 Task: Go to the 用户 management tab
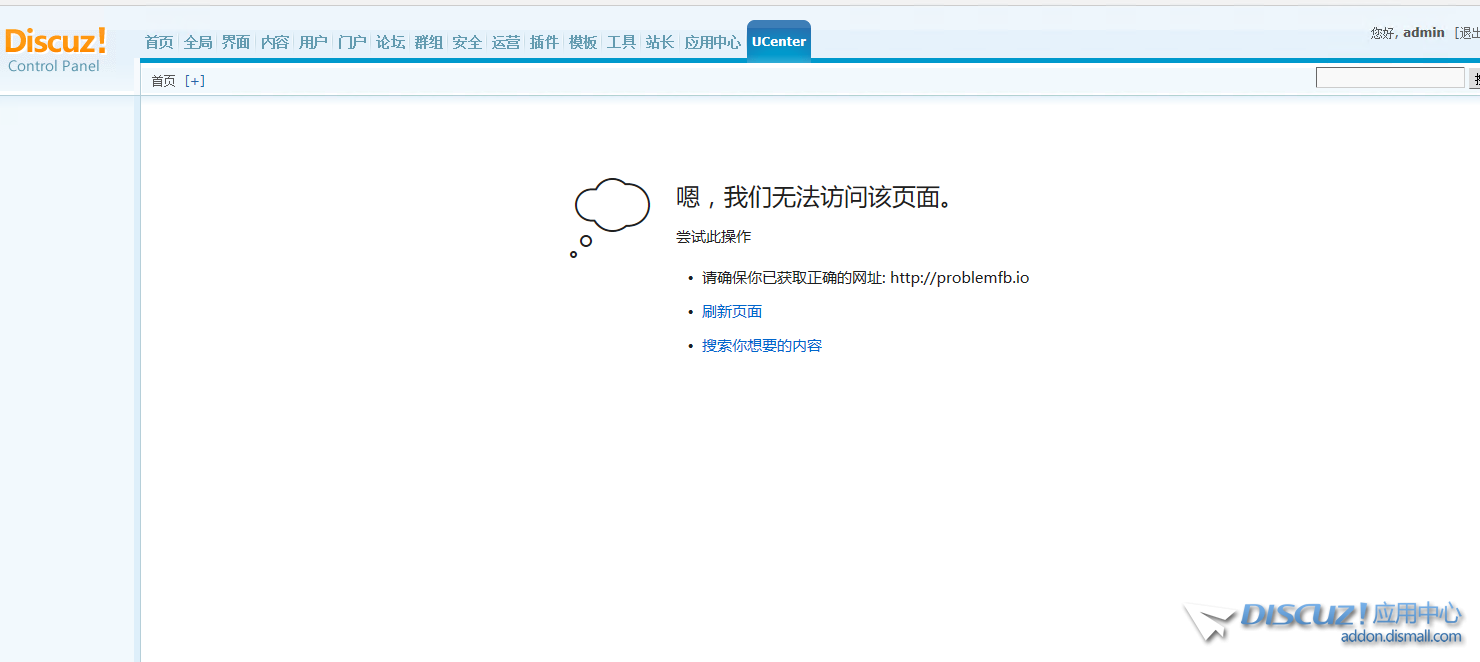click(x=313, y=42)
